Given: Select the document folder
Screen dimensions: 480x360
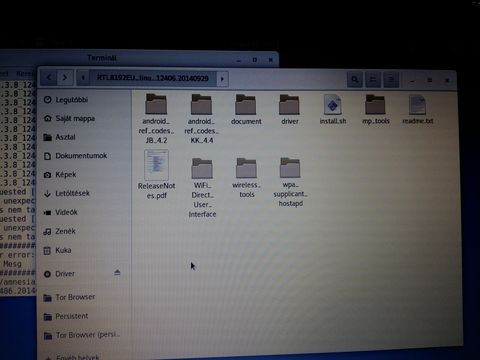Looking at the screenshot, I should 246,109.
